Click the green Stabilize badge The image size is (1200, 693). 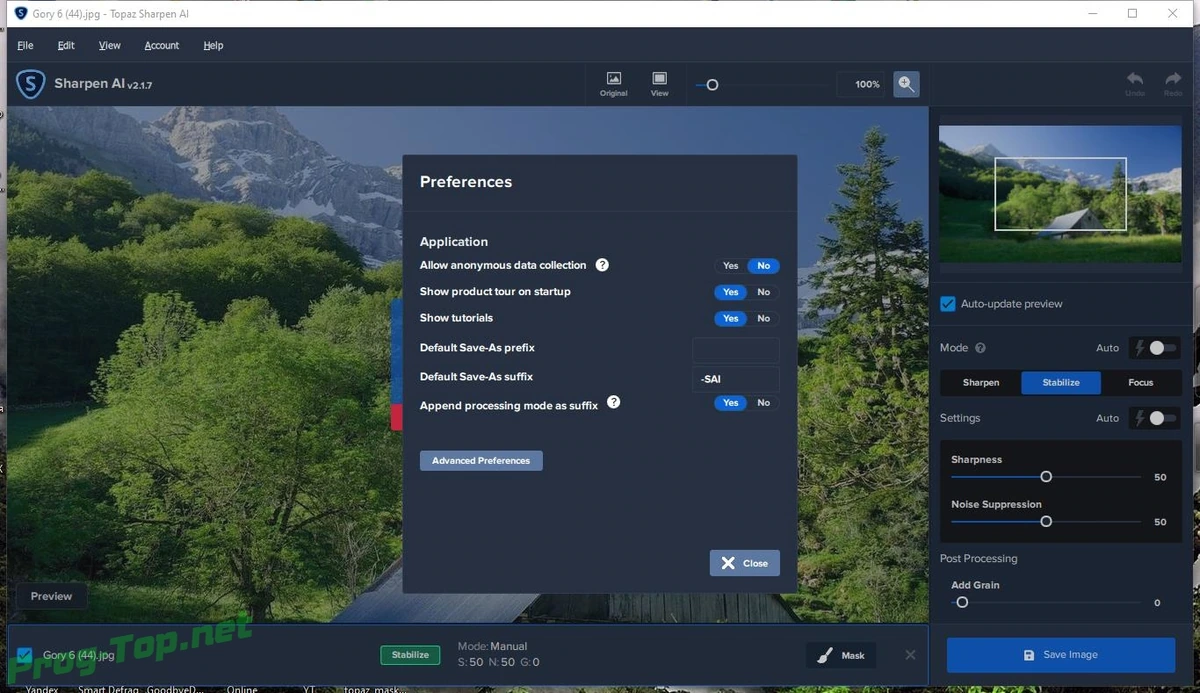tap(410, 655)
